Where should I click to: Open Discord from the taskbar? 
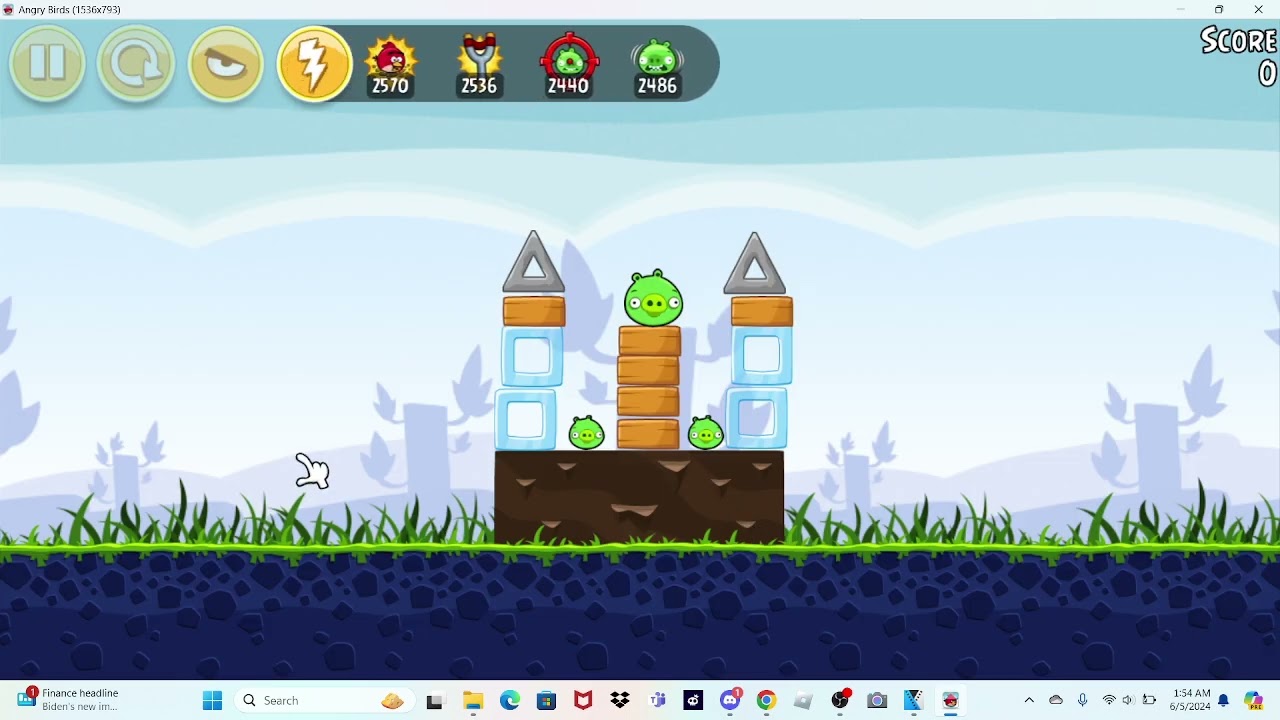coord(730,700)
